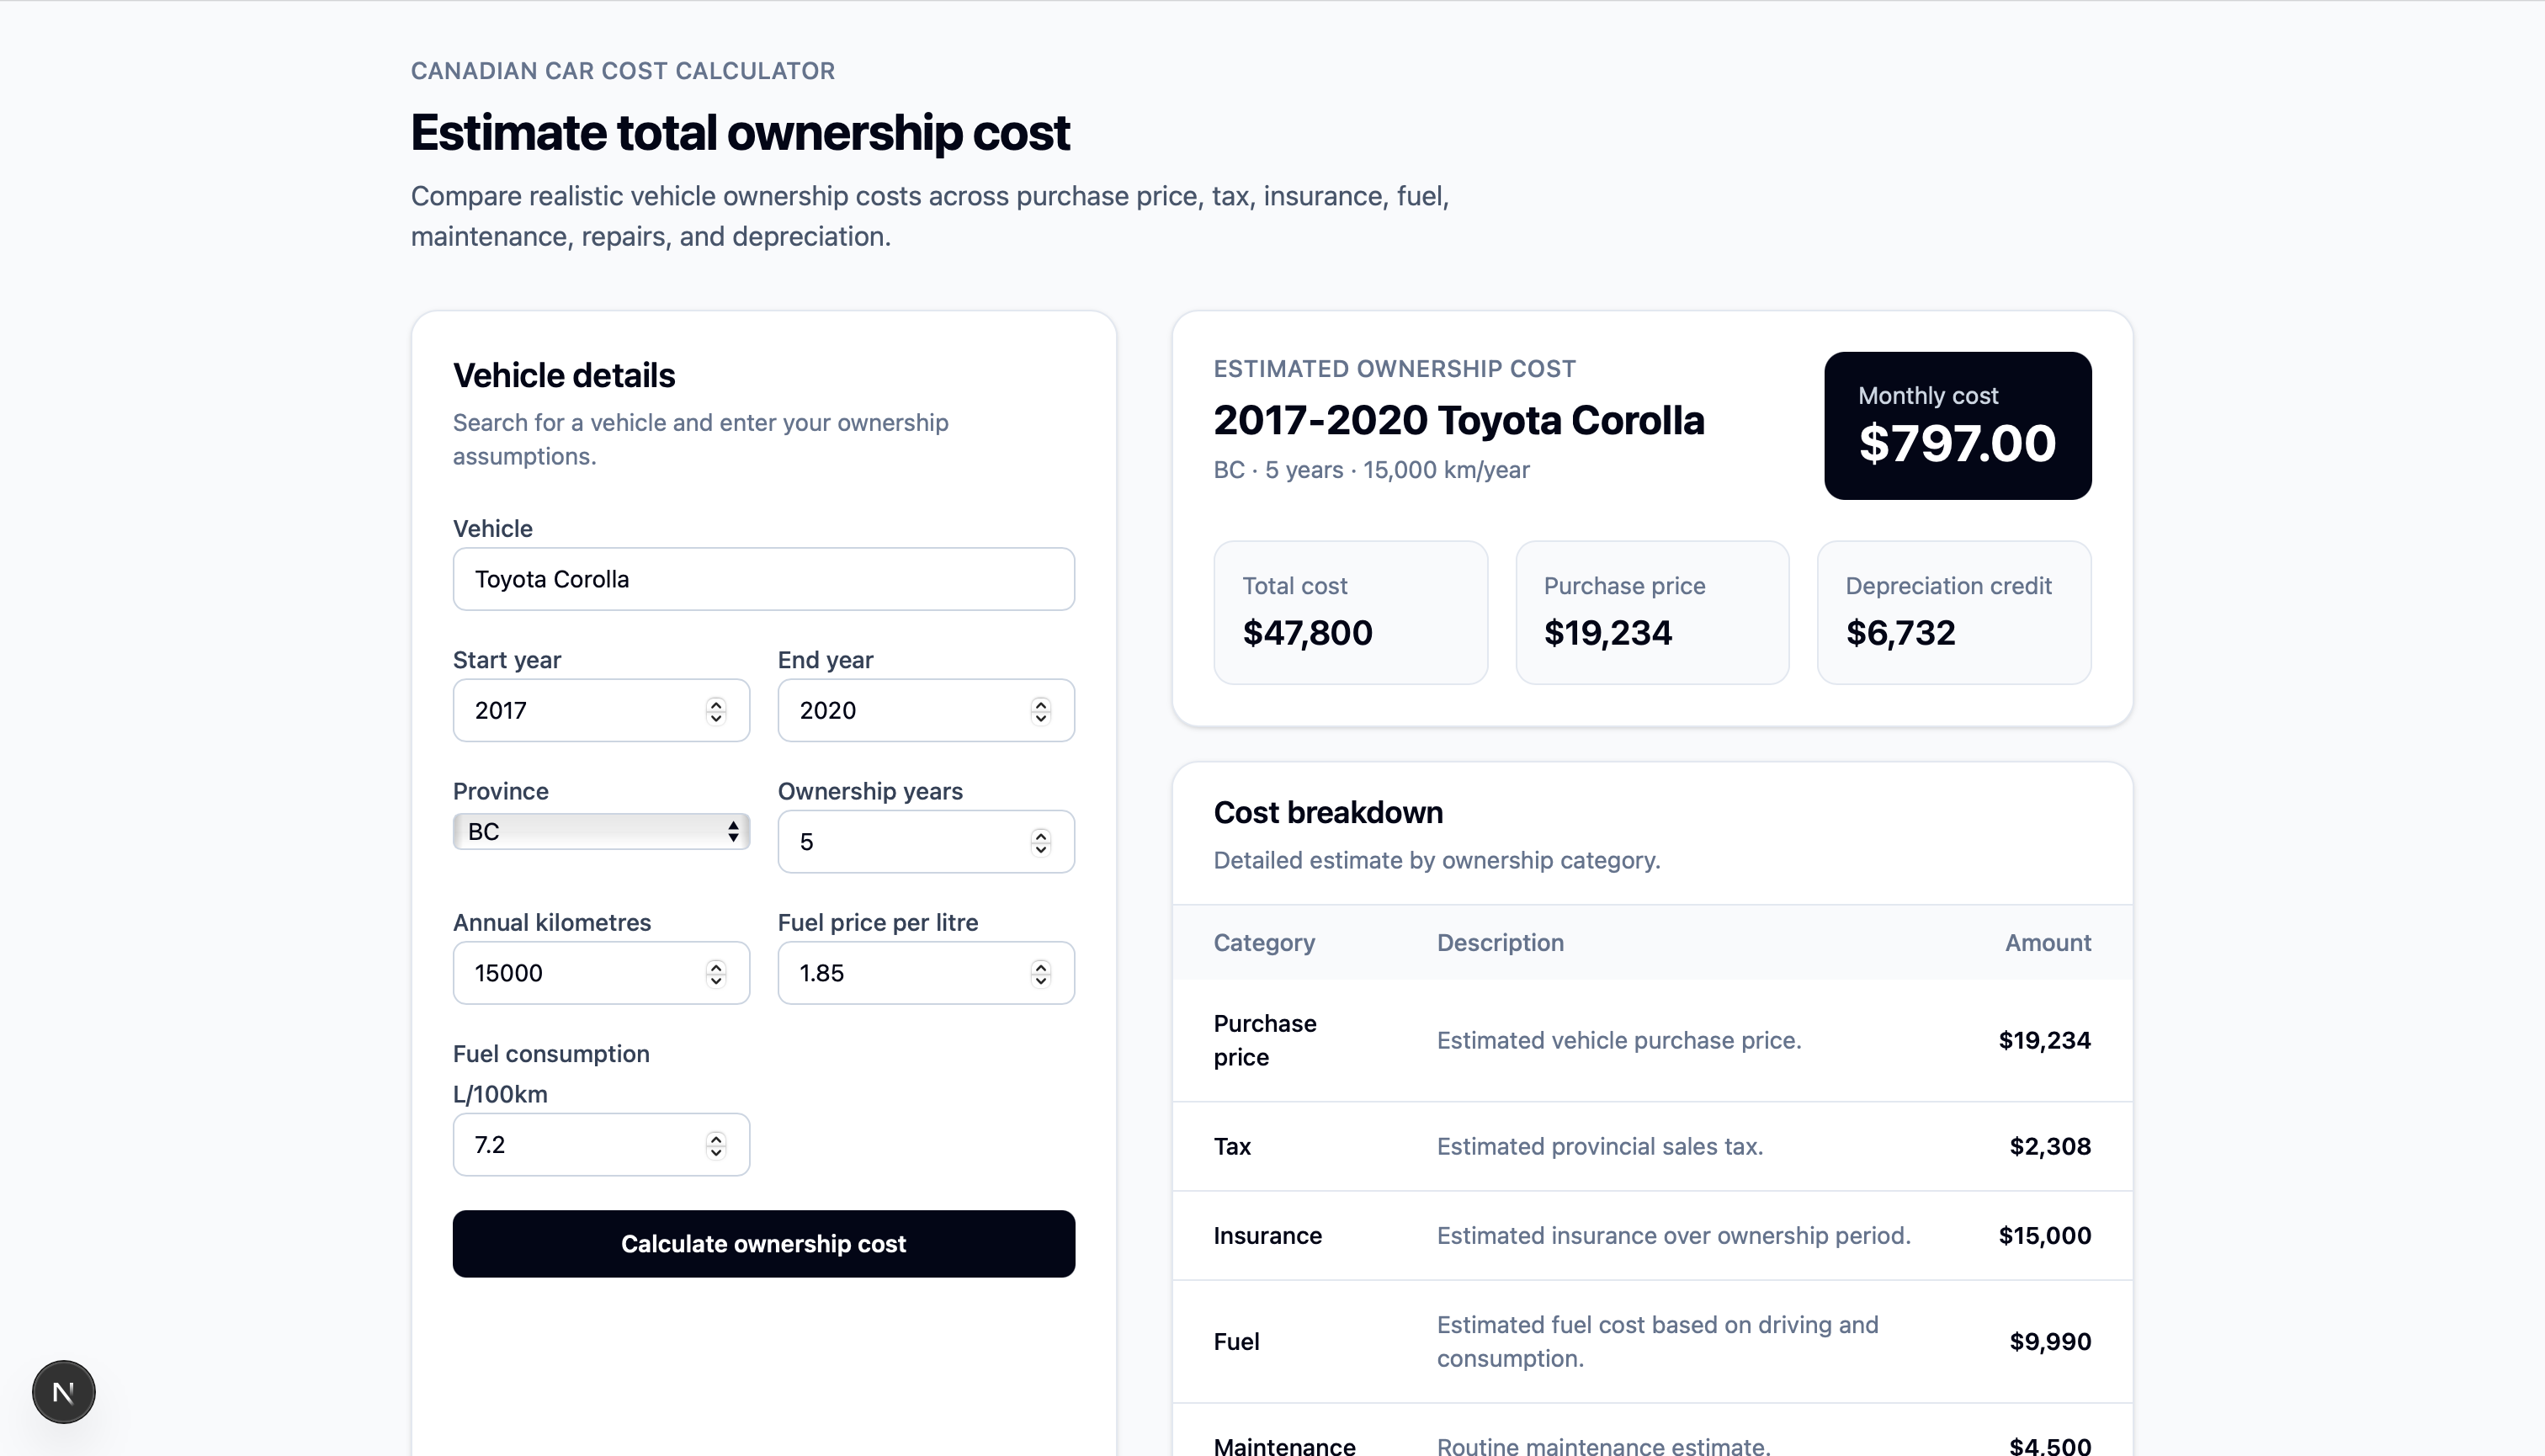The image size is (2545, 1456).
Task: Click the Start year stepper arrows
Action: (x=716, y=710)
